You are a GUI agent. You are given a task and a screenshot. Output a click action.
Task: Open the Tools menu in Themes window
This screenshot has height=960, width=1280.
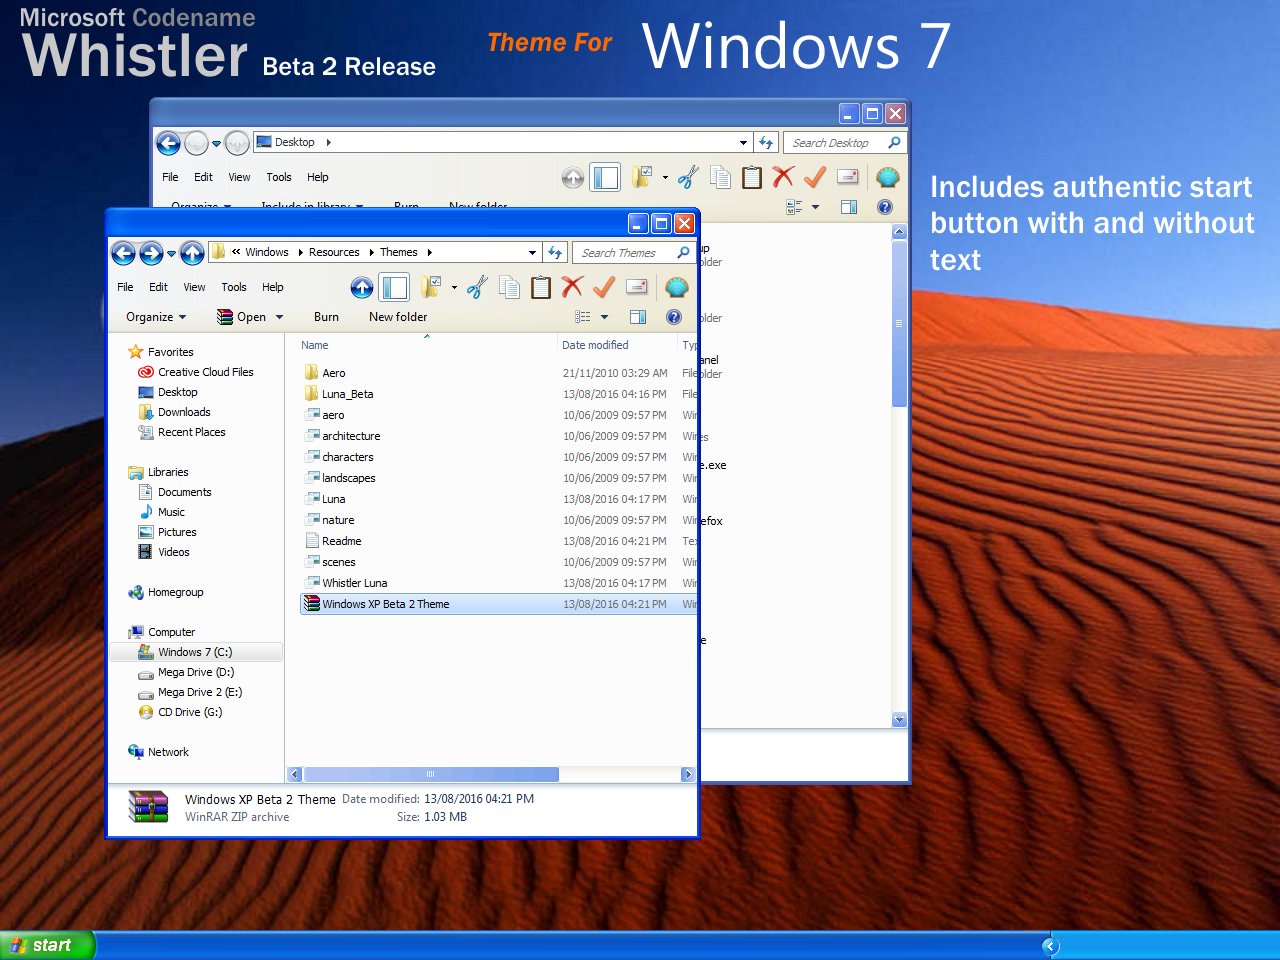click(234, 287)
